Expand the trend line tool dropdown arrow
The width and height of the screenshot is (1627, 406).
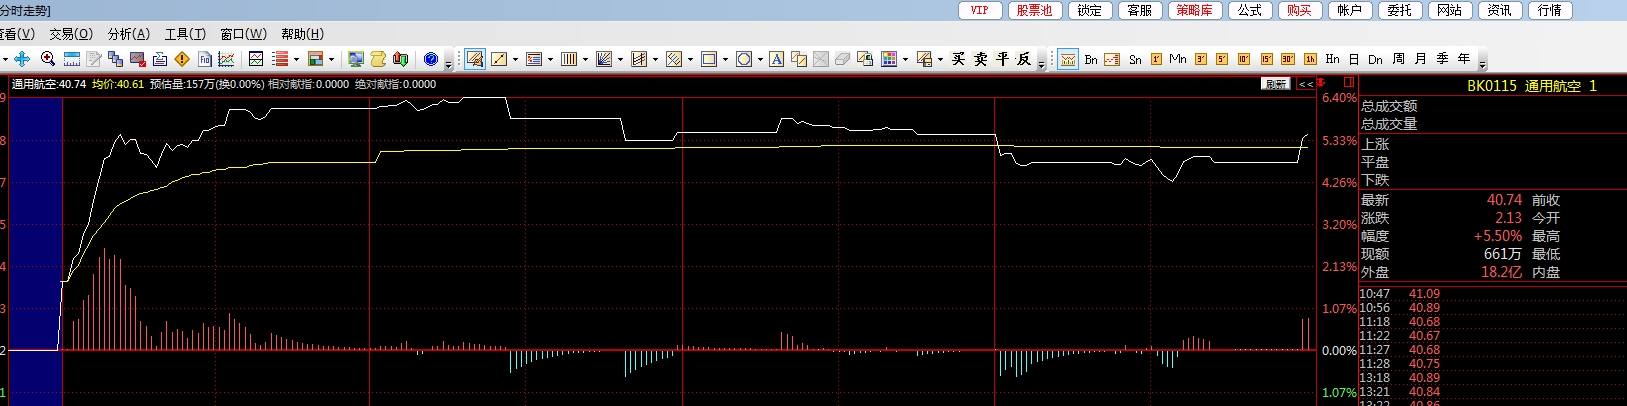click(x=515, y=60)
